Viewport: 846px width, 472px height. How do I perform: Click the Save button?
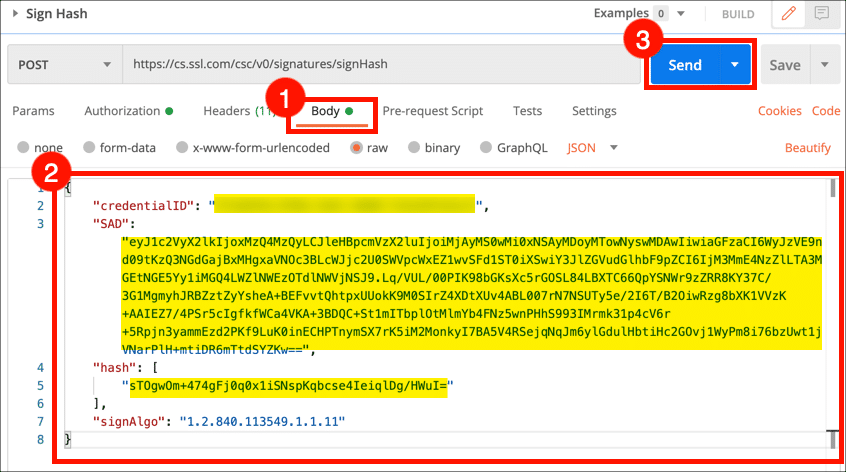(x=784, y=65)
